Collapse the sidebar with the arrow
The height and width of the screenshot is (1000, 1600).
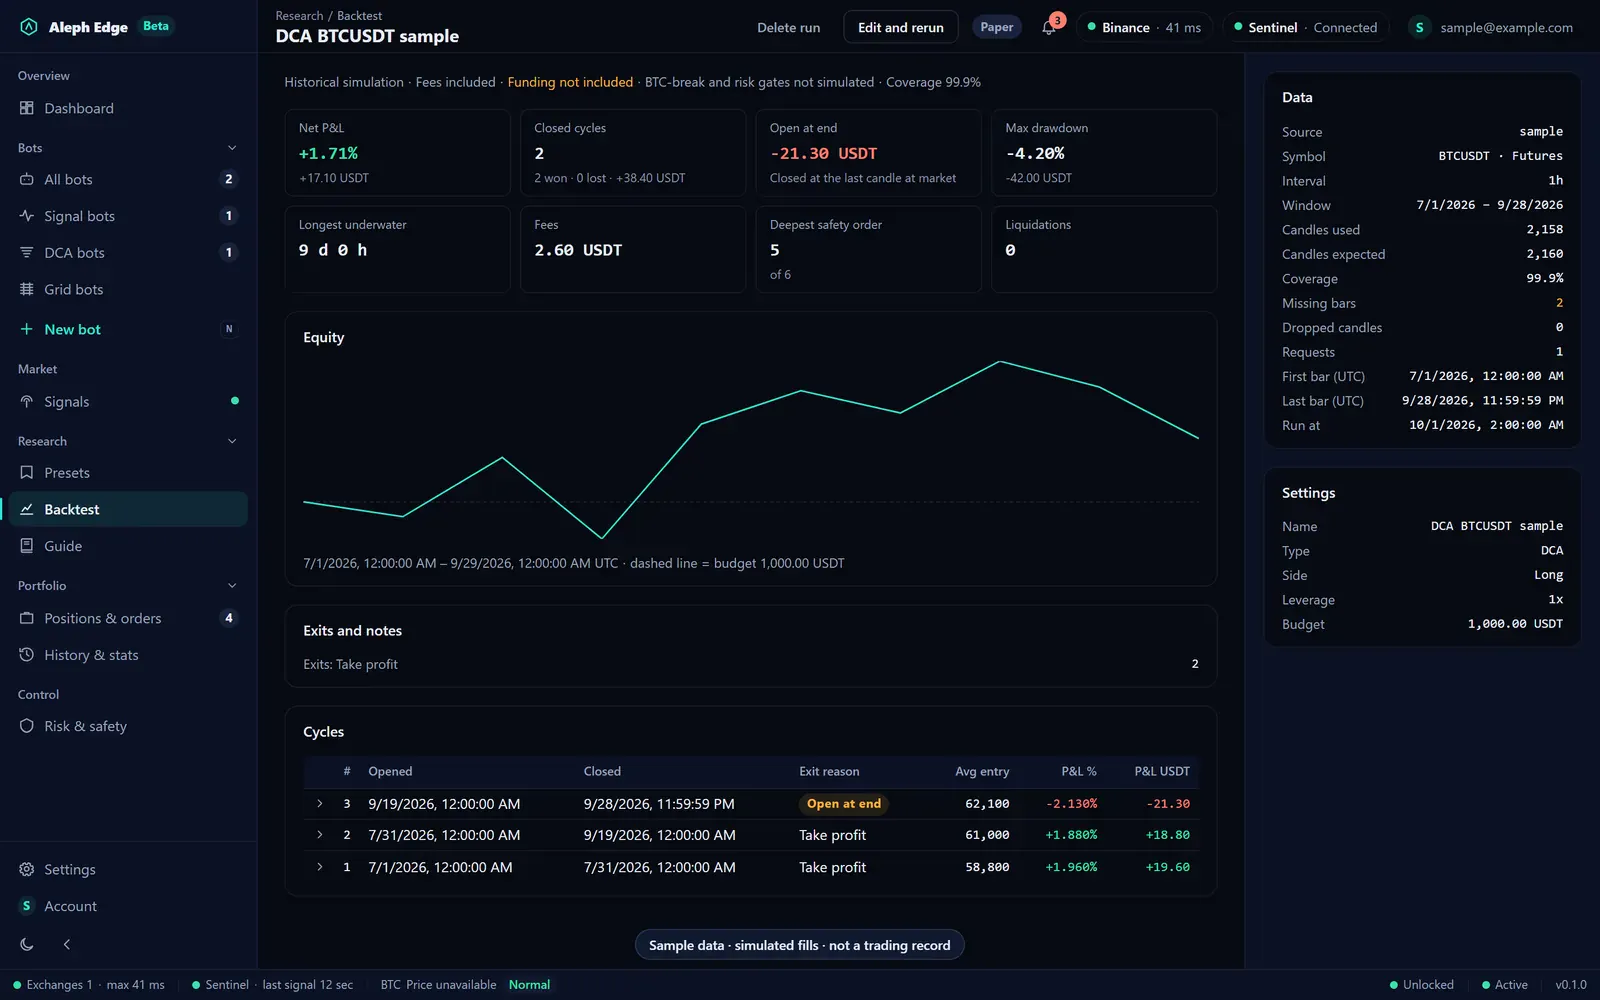click(66, 944)
